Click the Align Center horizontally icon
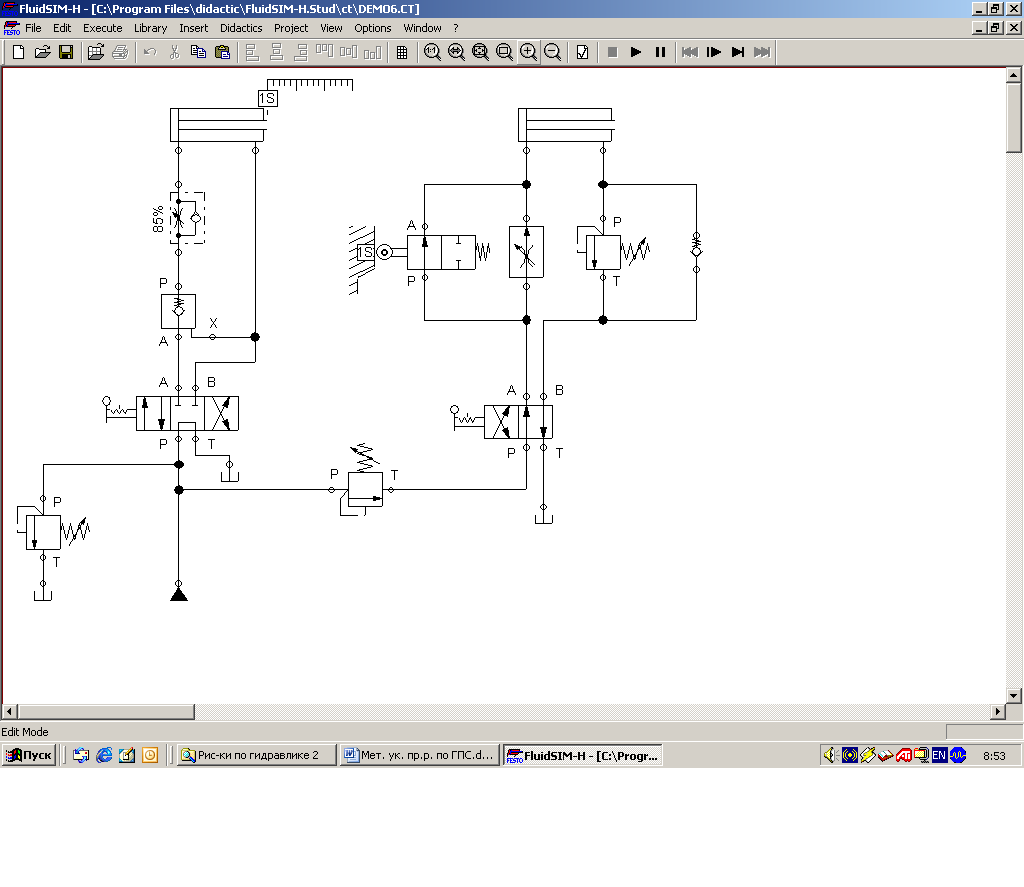 click(276, 52)
